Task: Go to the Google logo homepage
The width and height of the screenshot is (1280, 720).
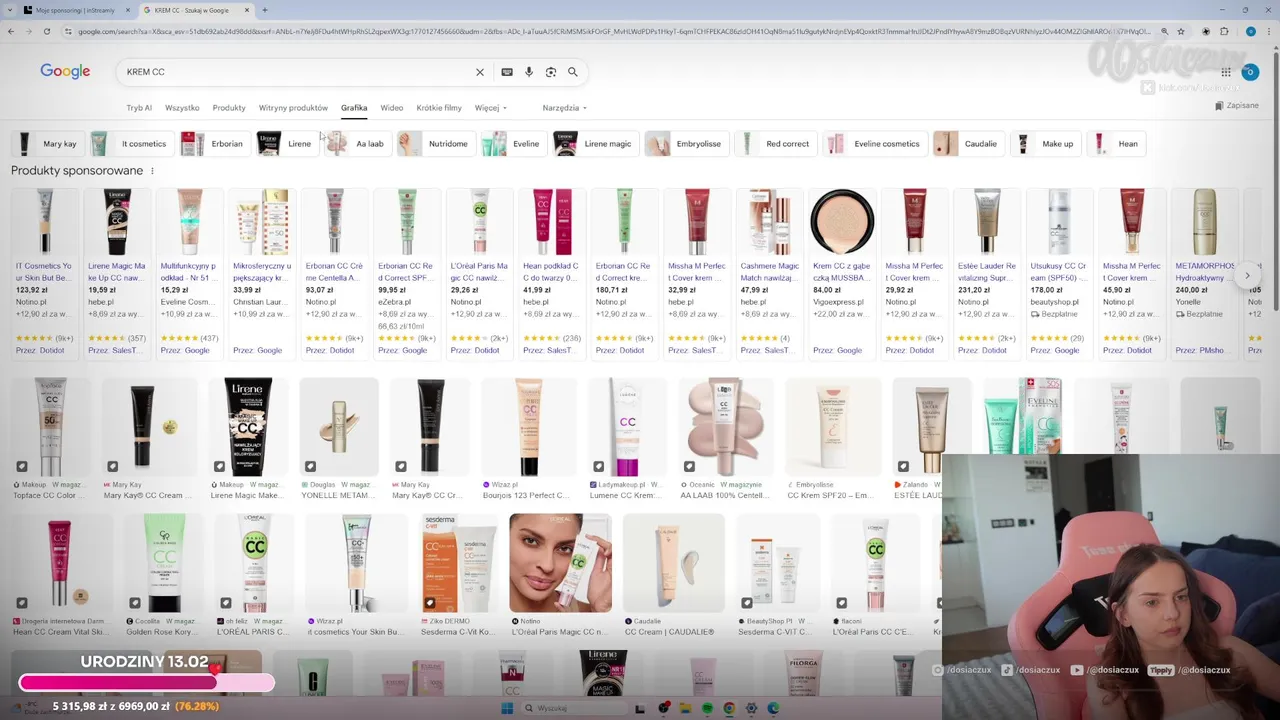Action: (65, 72)
